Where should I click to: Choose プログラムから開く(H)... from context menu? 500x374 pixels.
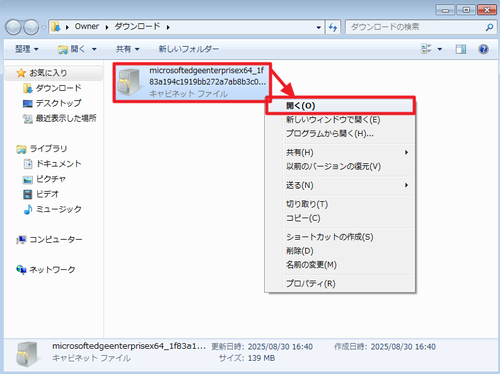(x=340, y=134)
